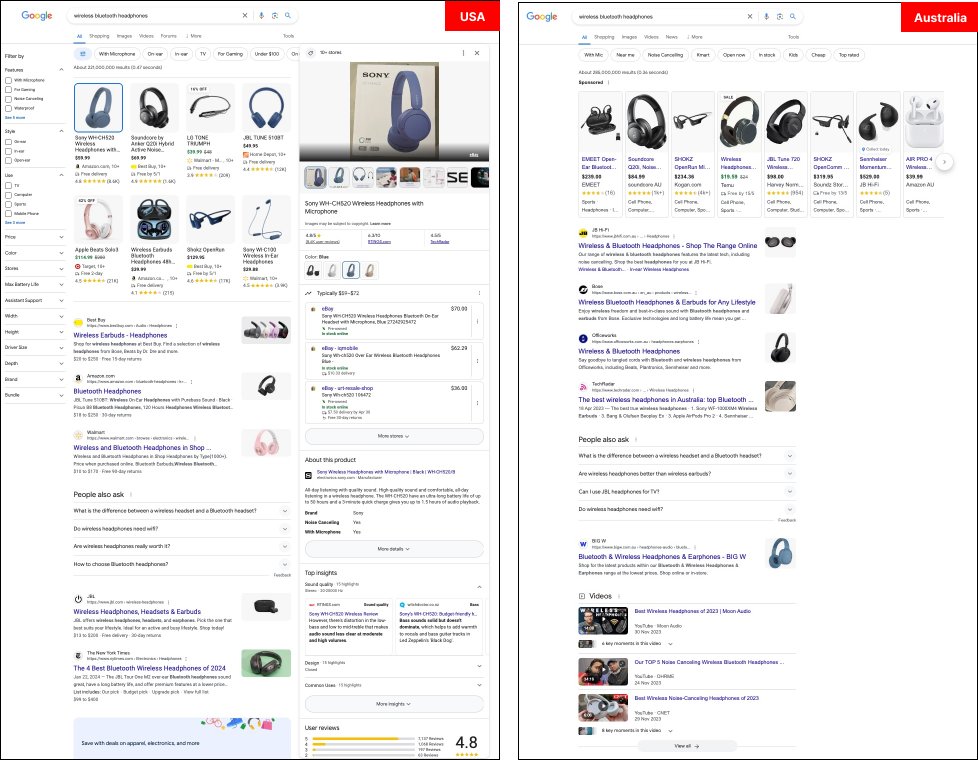Open 'Wireless Earbuds - Headphones' Best Buy link

tap(120, 335)
